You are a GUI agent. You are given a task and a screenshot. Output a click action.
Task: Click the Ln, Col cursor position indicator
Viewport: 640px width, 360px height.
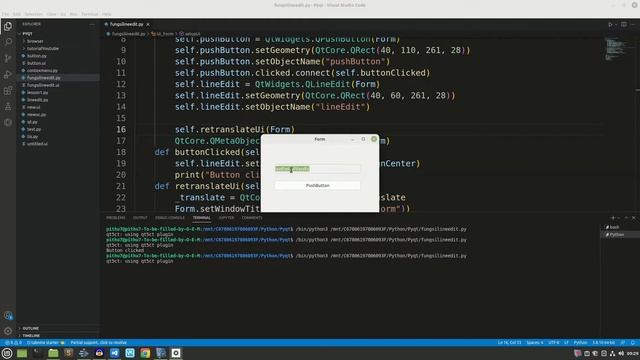click(509, 343)
